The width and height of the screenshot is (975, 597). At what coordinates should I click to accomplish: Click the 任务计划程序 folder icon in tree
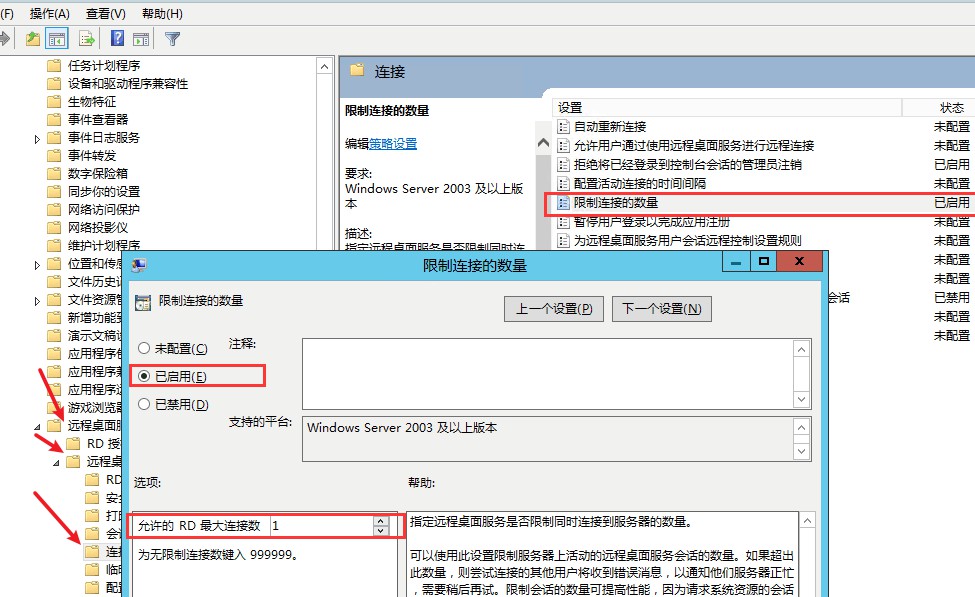[x=54, y=66]
